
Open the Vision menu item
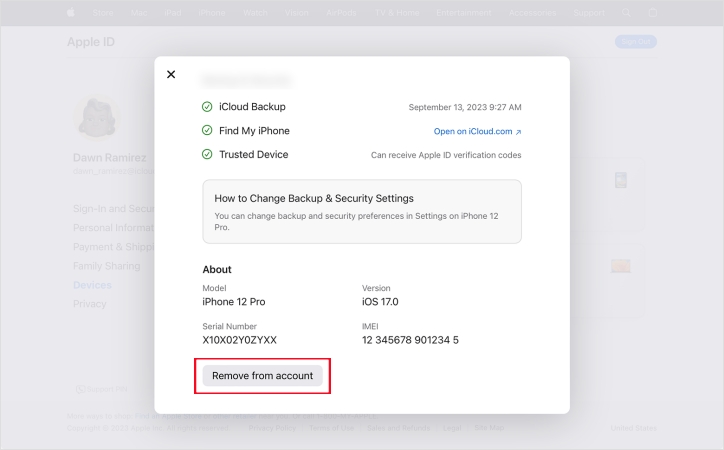click(296, 13)
